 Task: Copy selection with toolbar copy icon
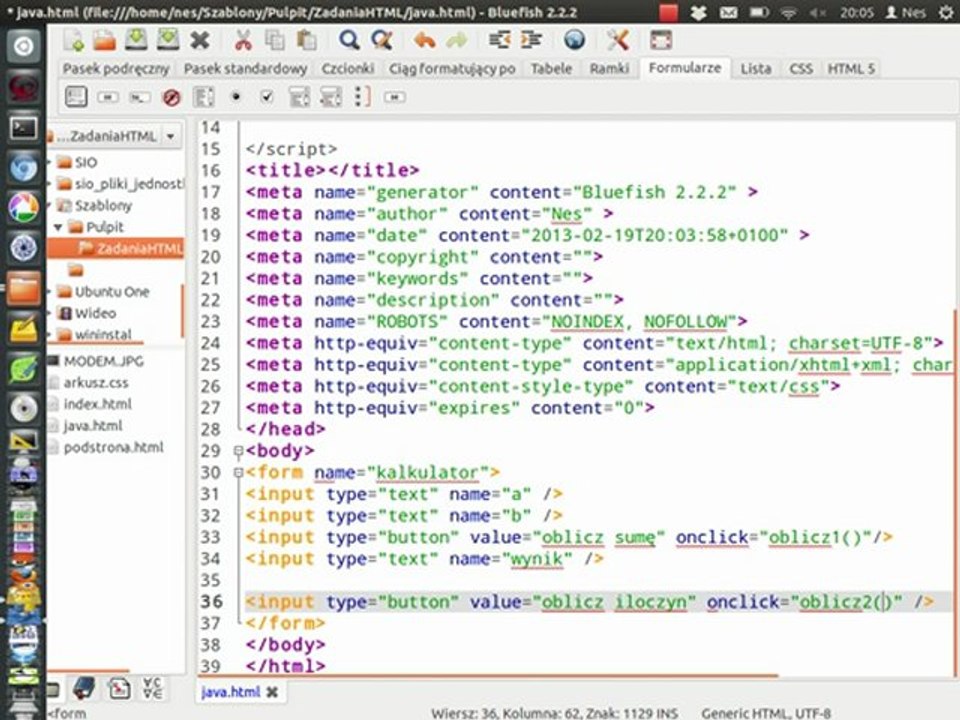[x=274, y=40]
